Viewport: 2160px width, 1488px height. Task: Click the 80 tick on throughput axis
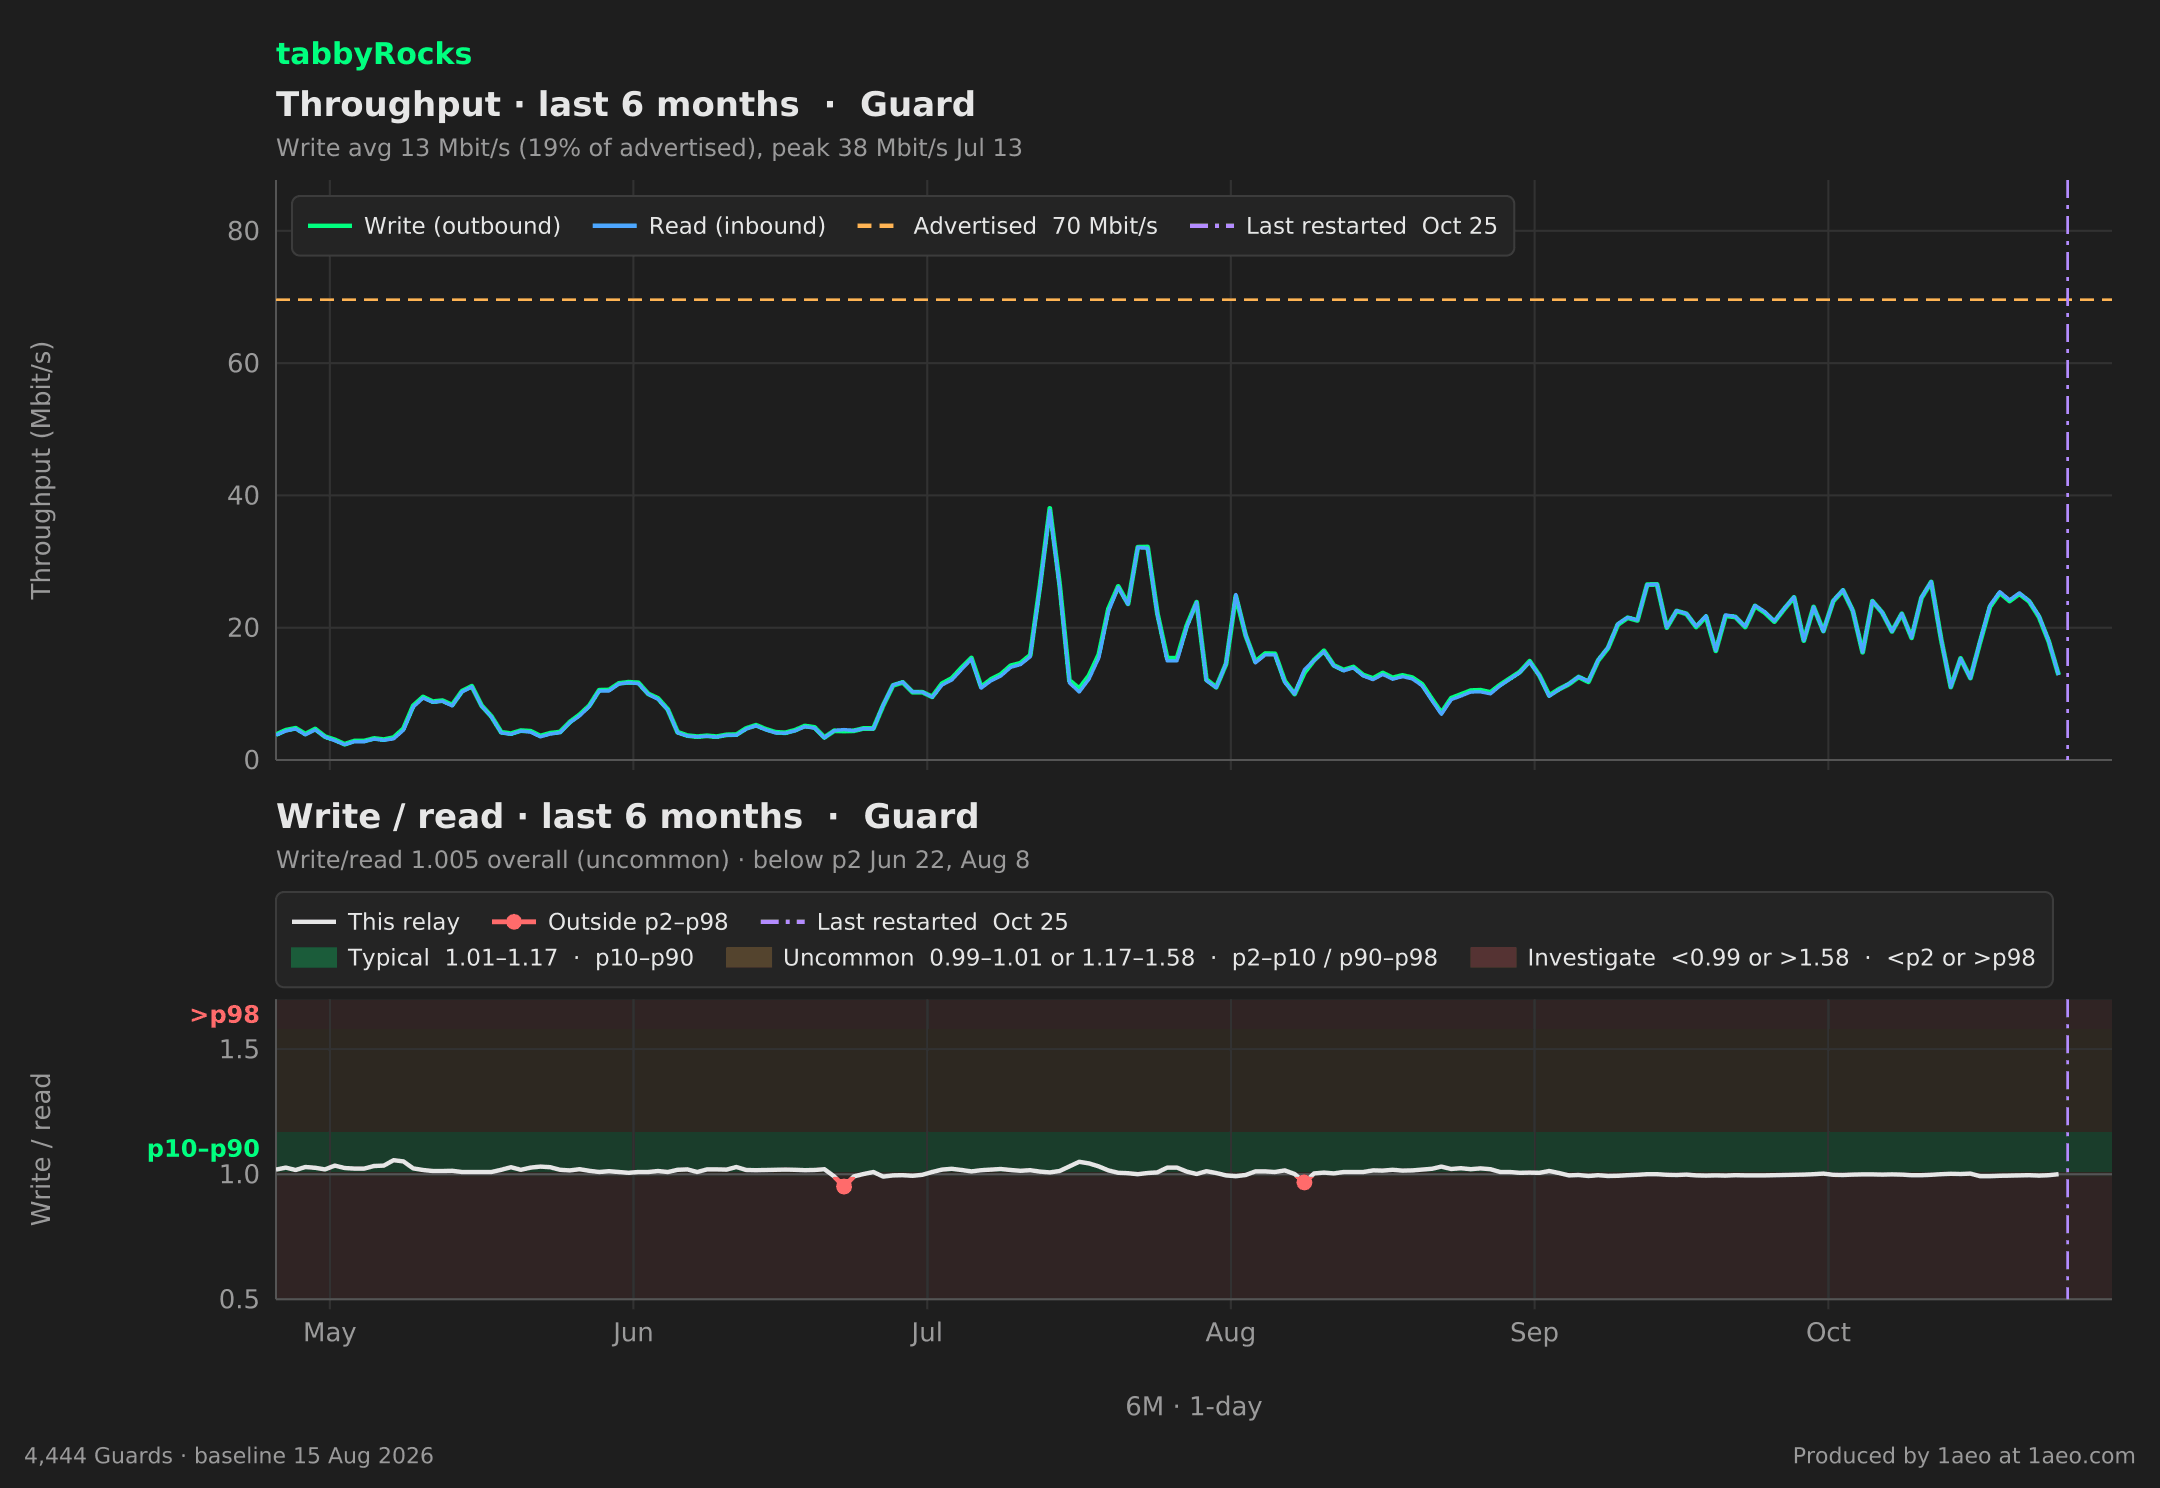pyautogui.click(x=243, y=231)
